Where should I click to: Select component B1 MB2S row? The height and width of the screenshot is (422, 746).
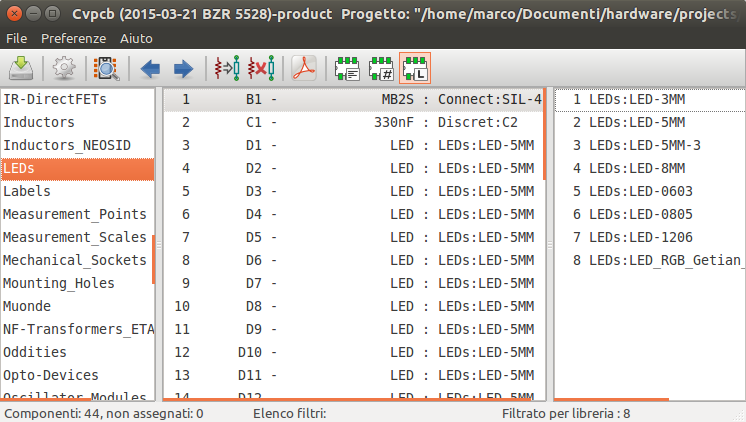[x=353, y=99]
